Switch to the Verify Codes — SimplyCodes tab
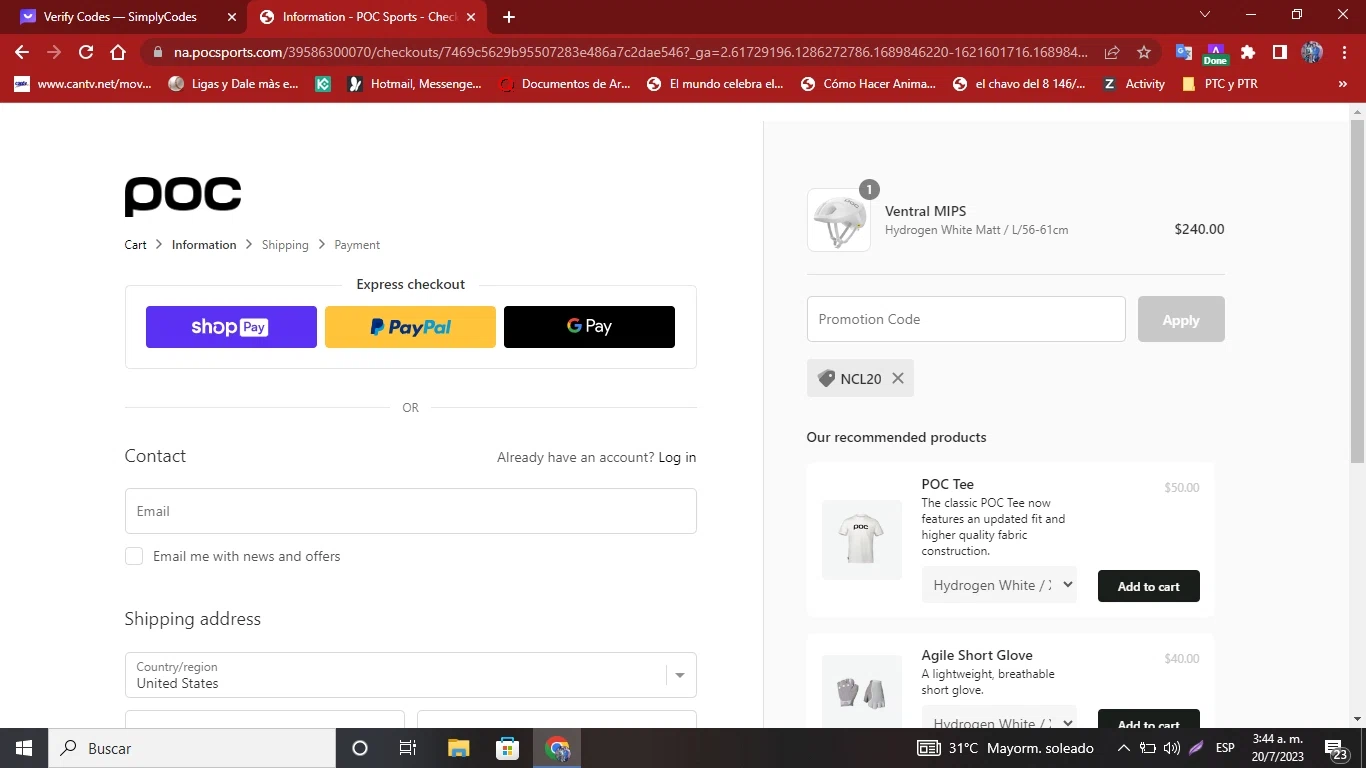The height and width of the screenshot is (768, 1366). click(130, 17)
